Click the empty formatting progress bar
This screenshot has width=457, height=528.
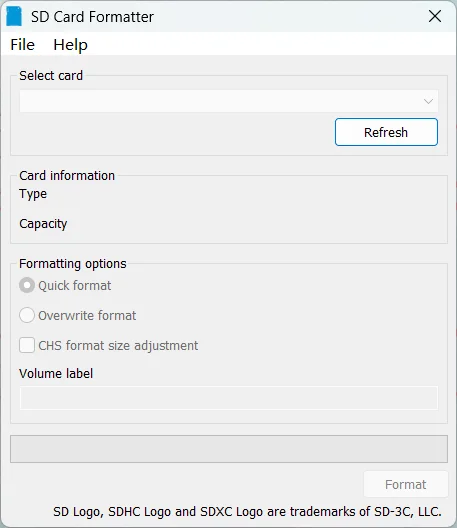[x=229, y=449]
